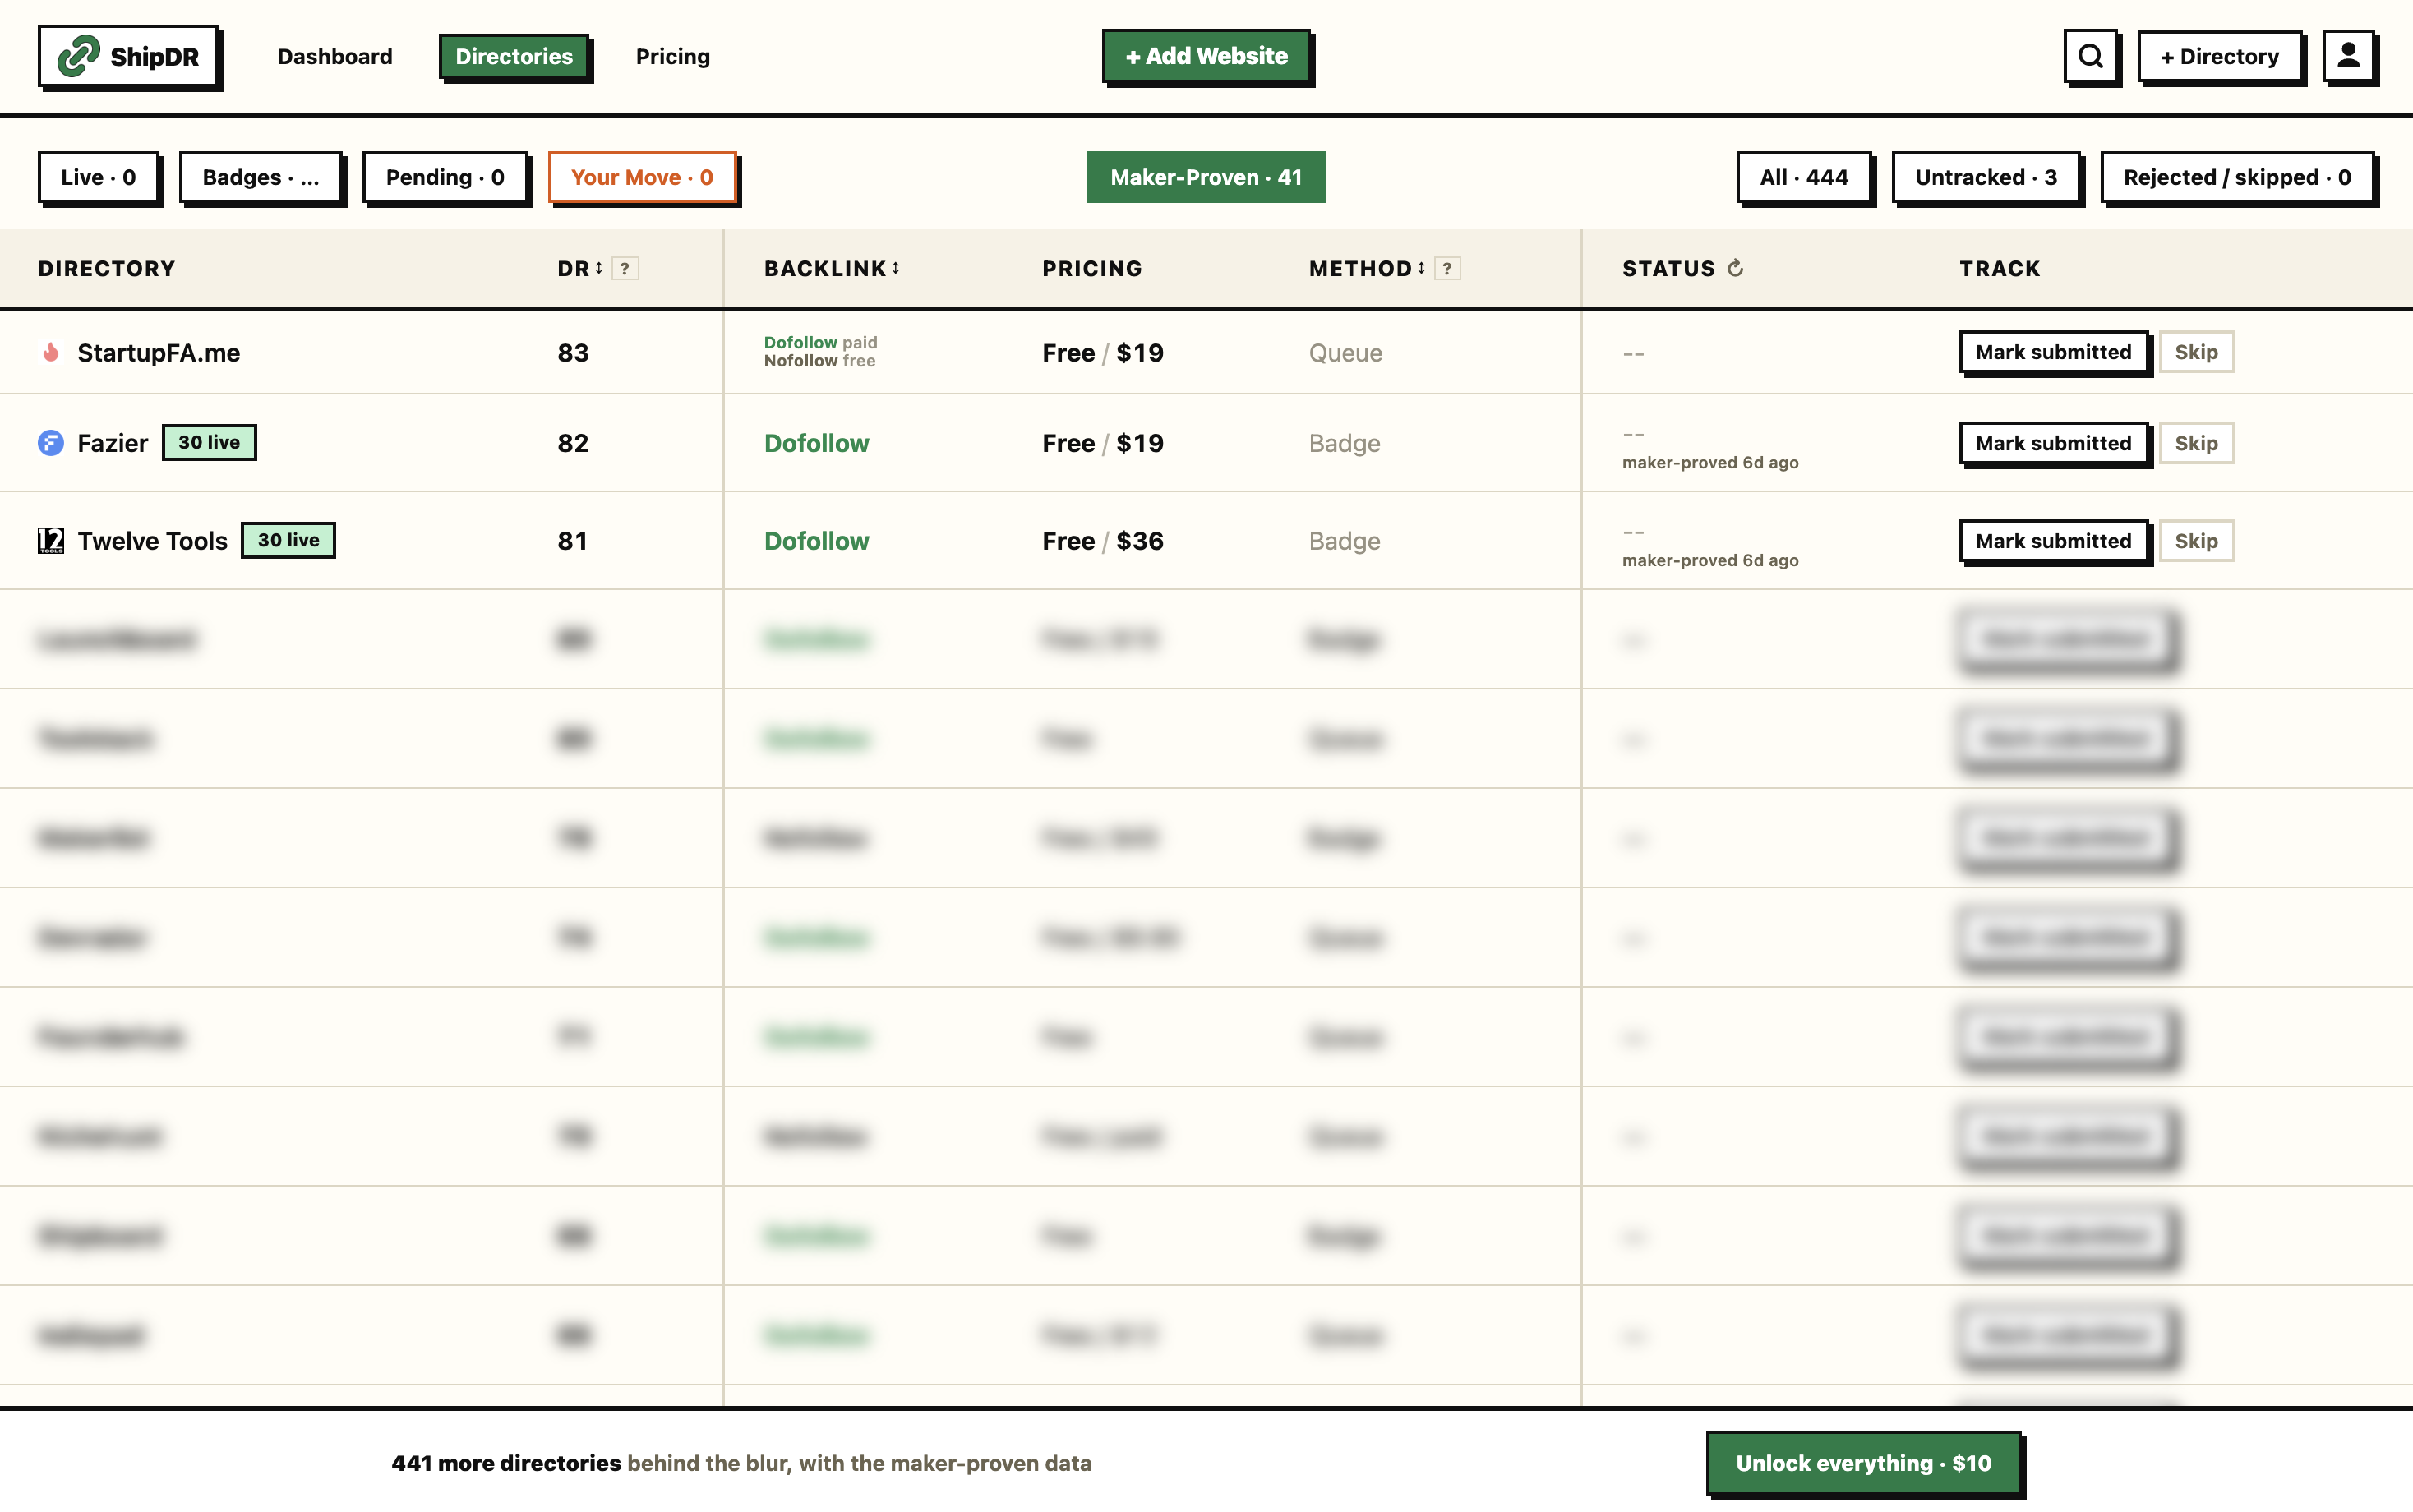Sort by METHOD column arrows
Image resolution: width=2413 pixels, height=1512 pixels.
[x=1421, y=268]
